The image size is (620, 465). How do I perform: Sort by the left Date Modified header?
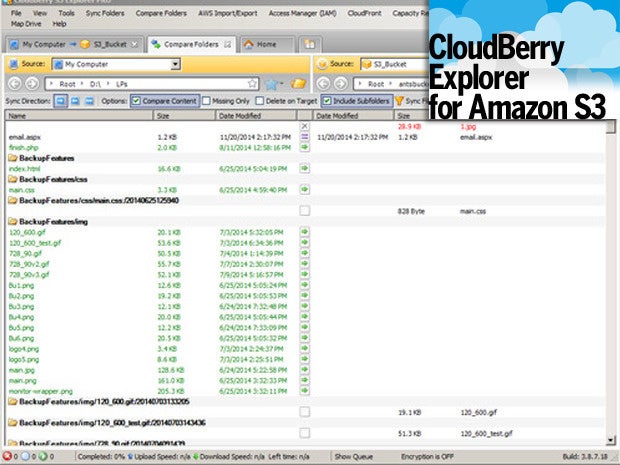pyautogui.click(x=256, y=115)
